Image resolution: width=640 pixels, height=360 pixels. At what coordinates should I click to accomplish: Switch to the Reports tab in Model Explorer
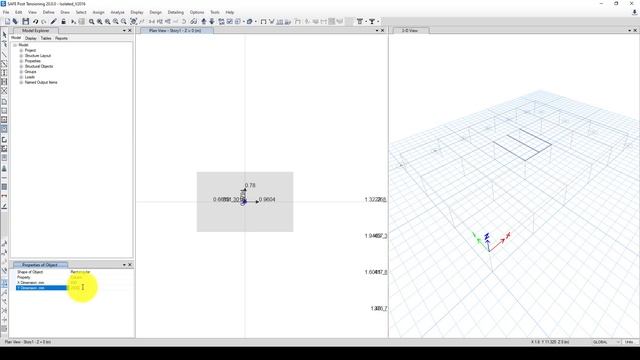pos(61,38)
